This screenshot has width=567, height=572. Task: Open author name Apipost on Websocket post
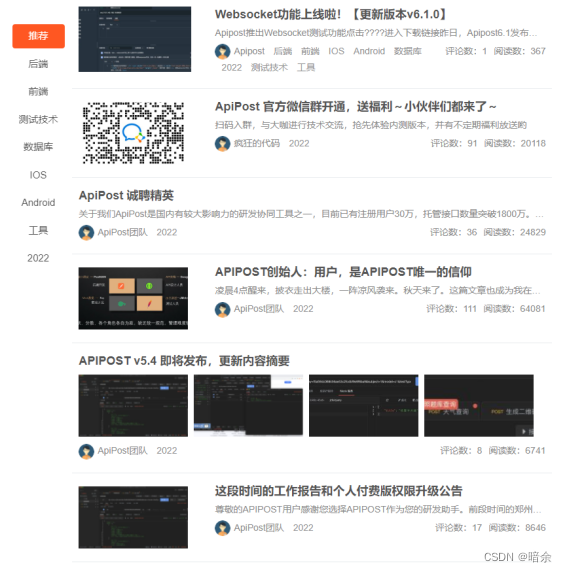pos(249,51)
